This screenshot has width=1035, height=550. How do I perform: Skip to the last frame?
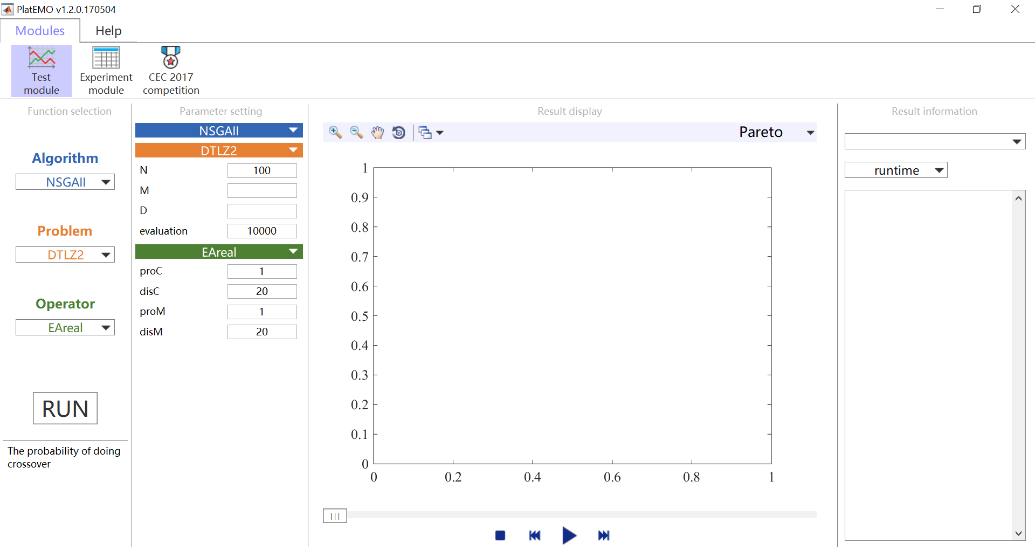(604, 536)
